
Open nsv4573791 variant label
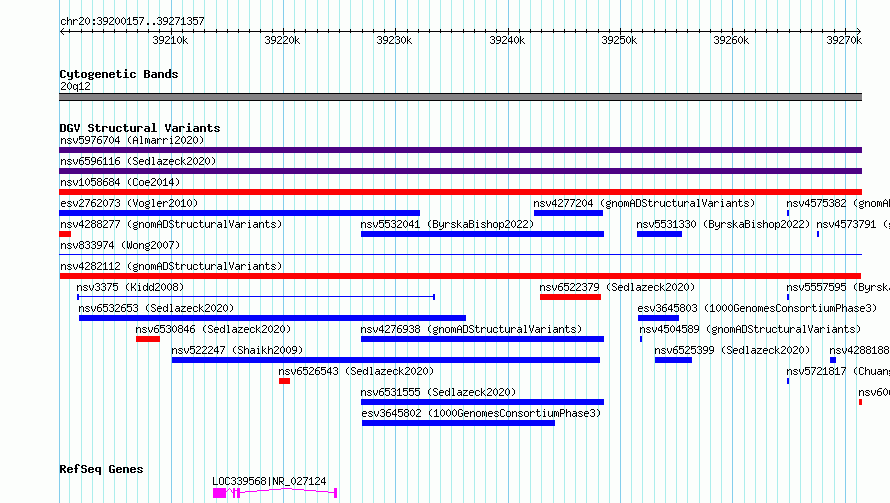pos(853,224)
